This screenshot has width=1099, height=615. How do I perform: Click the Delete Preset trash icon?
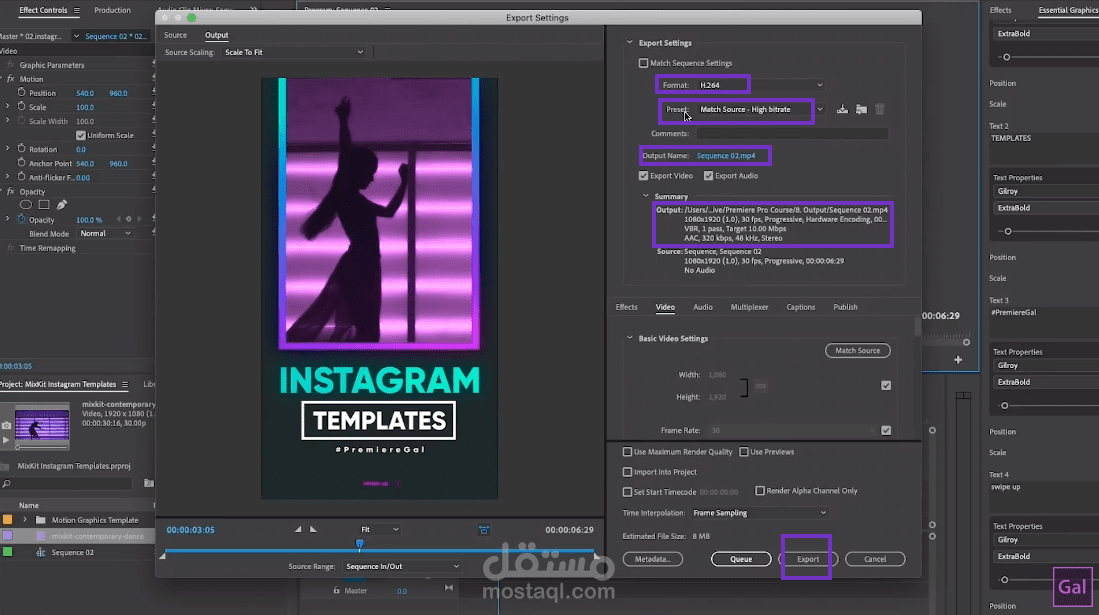[880, 109]
